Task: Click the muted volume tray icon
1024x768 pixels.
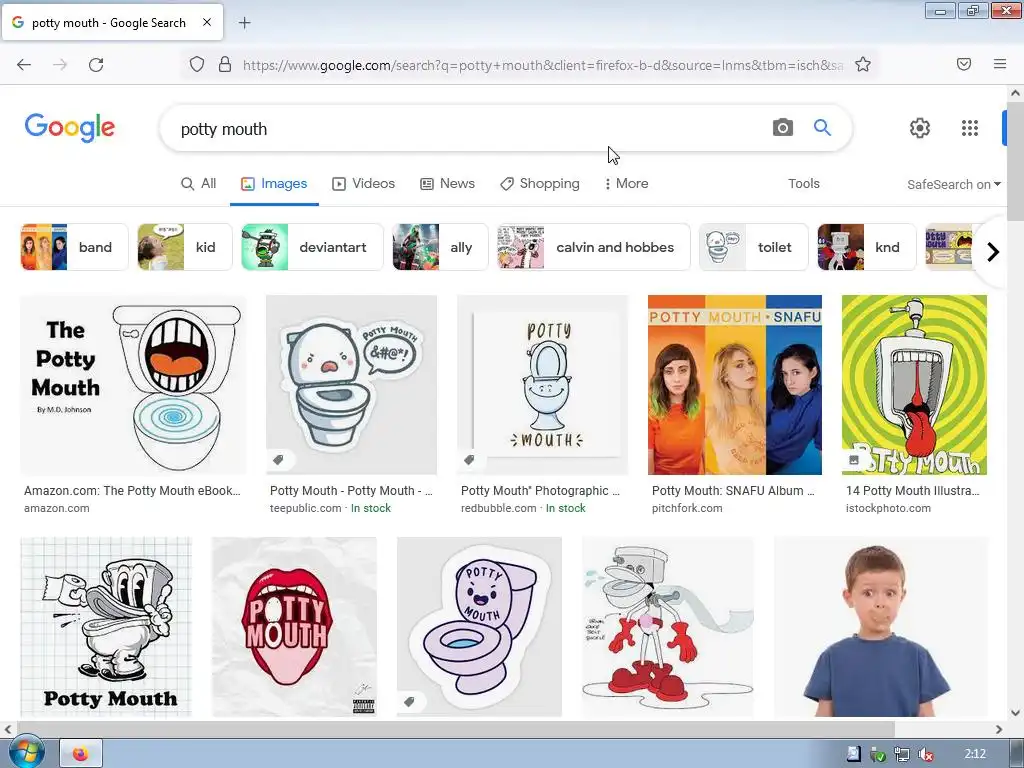Action: coord(925,754)
